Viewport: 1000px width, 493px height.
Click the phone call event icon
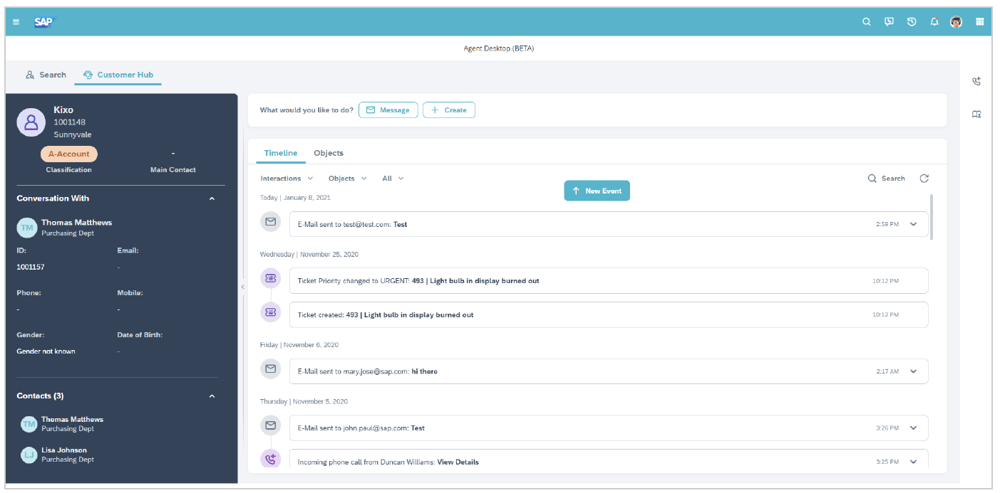tap(270, 460)
